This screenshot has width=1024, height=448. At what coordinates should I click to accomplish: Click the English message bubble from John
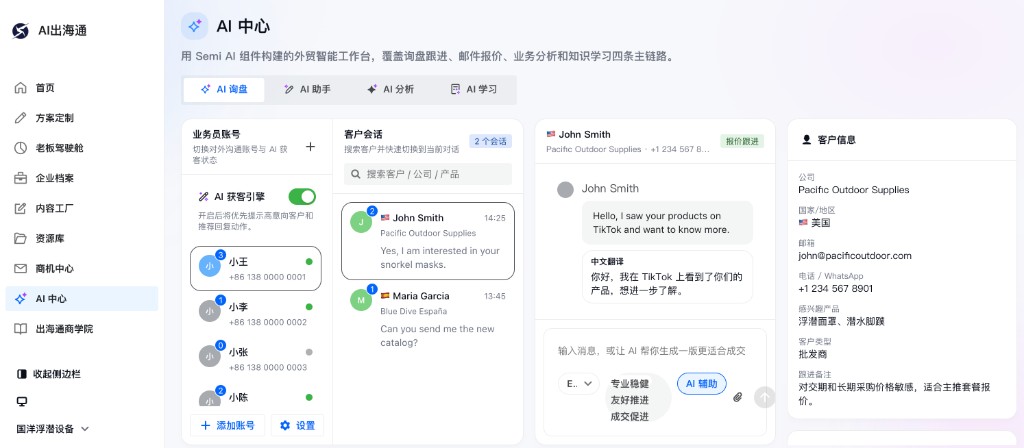tap(667, 223)
